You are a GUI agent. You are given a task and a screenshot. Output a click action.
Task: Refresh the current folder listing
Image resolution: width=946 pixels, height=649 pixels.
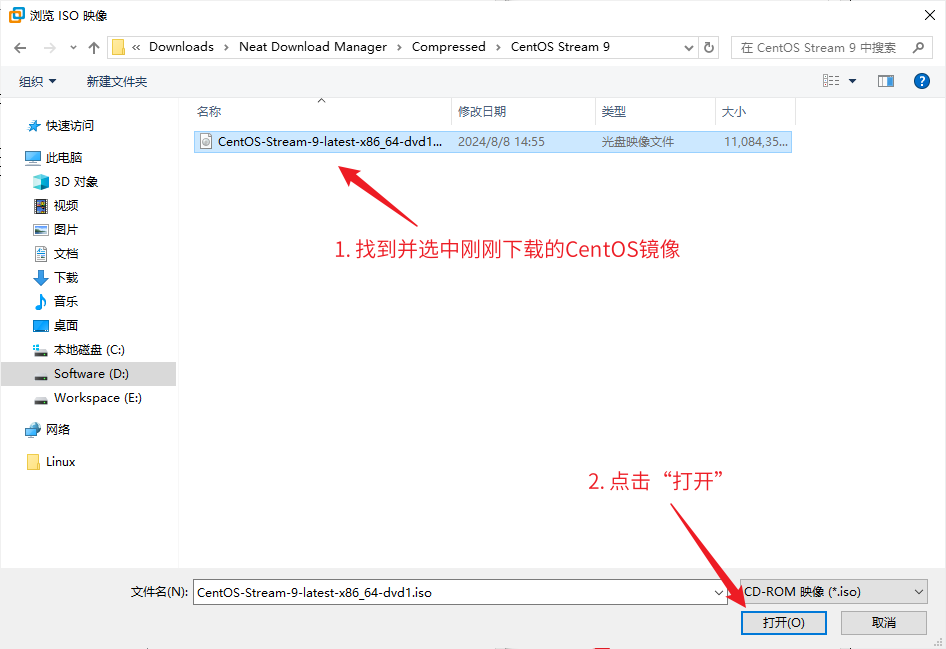click(x=709, y=47)
